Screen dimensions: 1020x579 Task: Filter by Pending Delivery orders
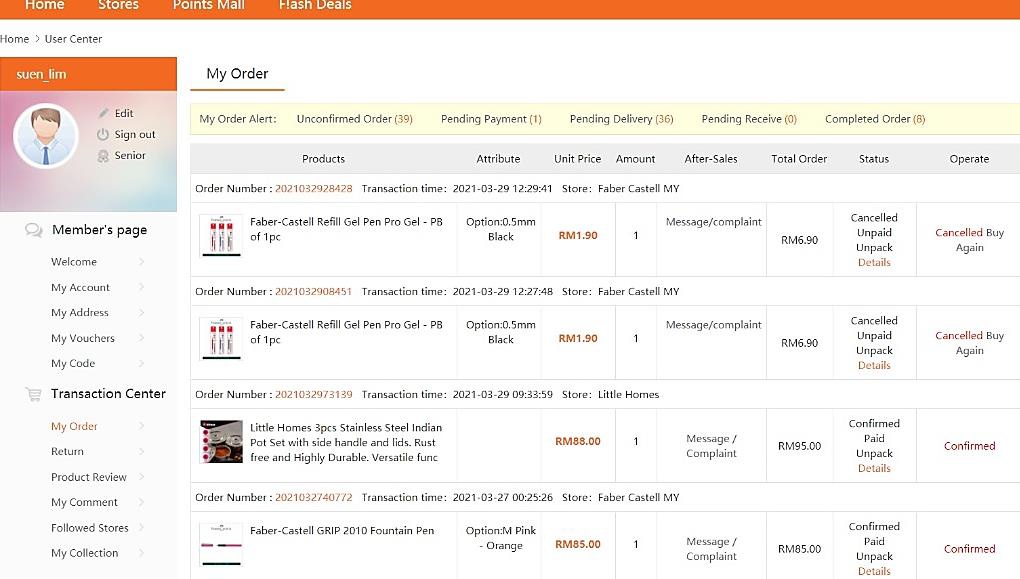point(621,119)
